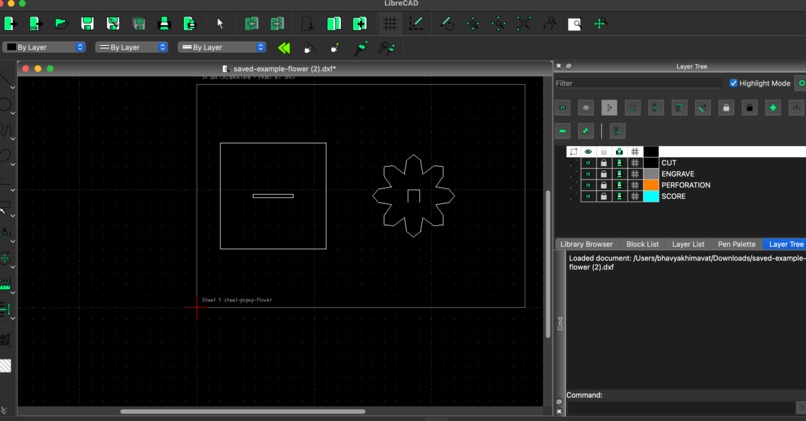Image resolution: width=806 pixels, height=421 pixels.
Task: Click the green double-arrow back icon
Action: pyautogui.click(x=284, y=48)
